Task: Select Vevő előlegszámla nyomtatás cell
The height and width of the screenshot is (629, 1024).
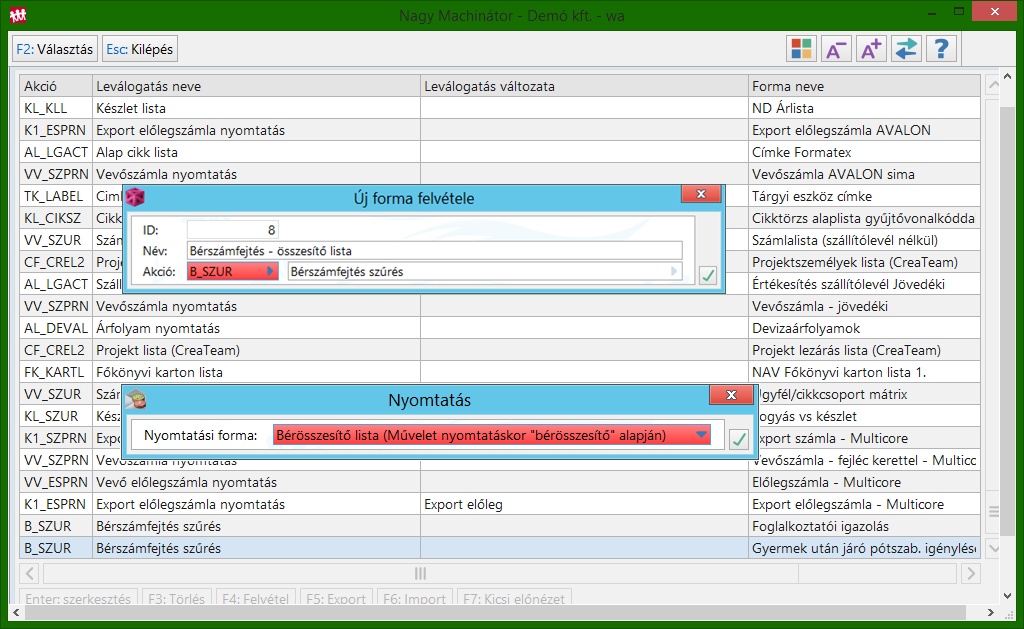Action: 256,482
